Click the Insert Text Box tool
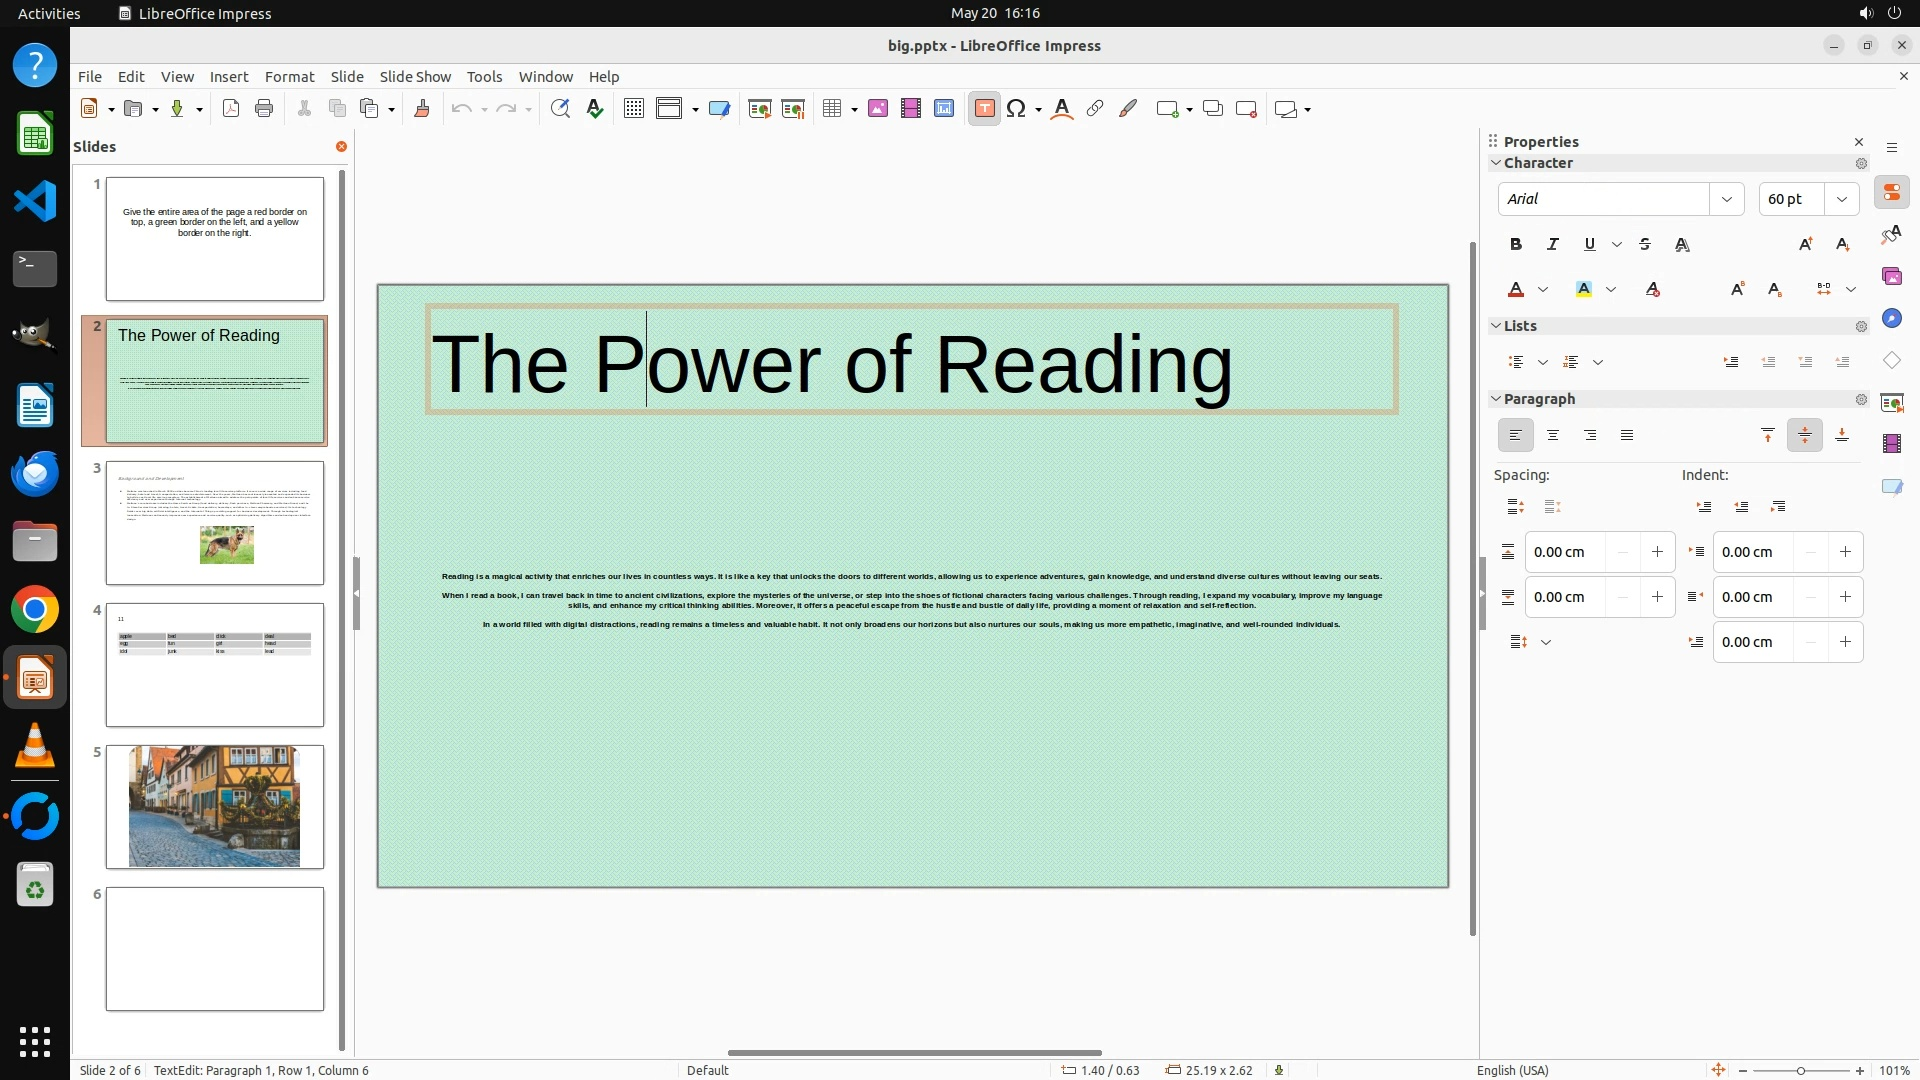The width and height of the screenshot is (1920, 1080). pos(984,109)
